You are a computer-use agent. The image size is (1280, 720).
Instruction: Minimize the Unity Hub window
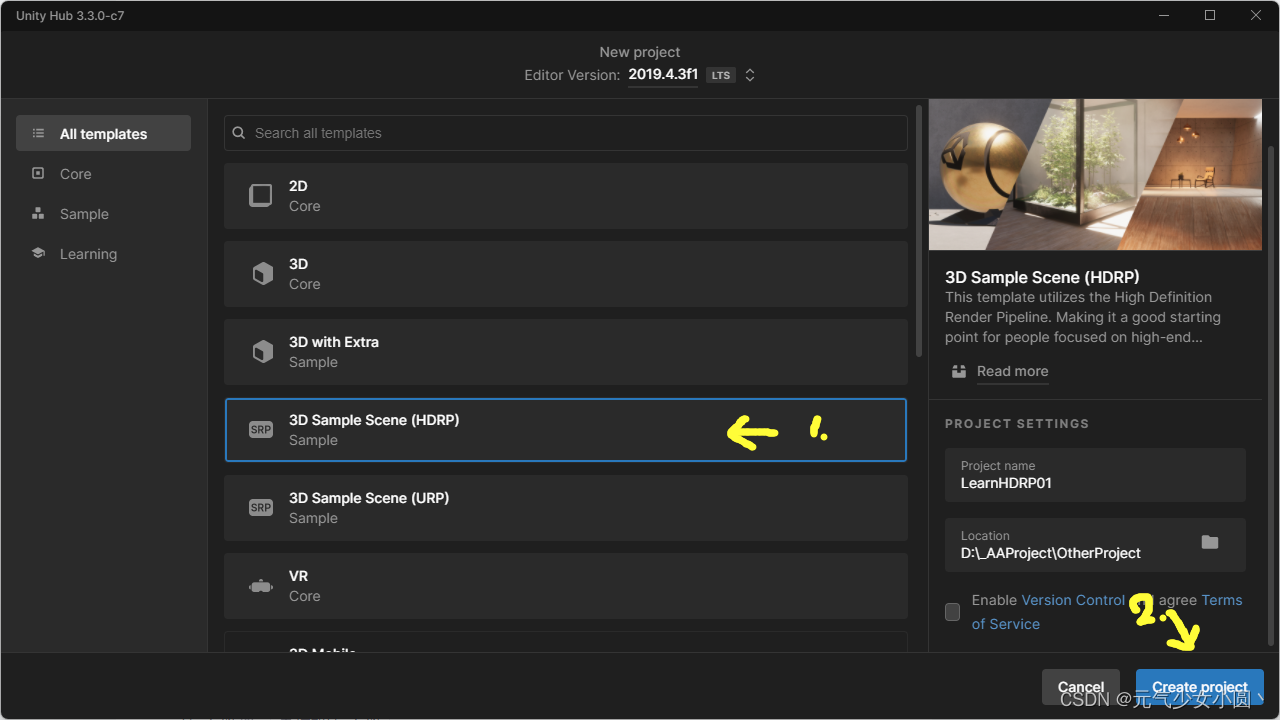point(1164,15)
